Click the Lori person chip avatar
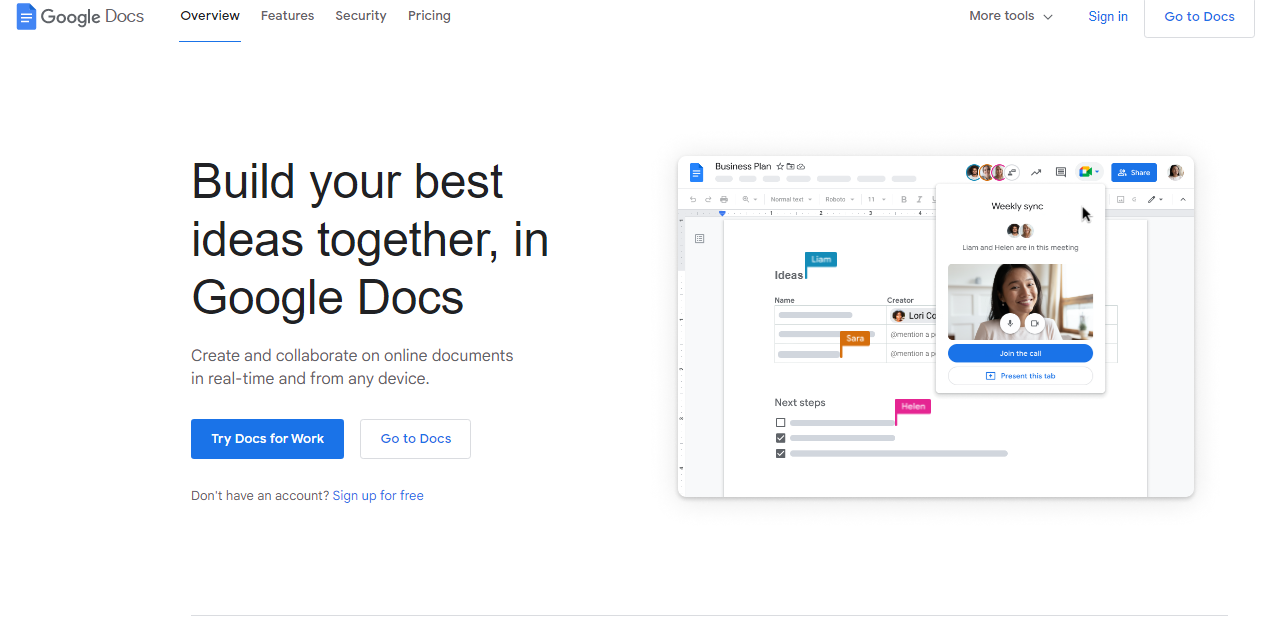The width and height of the screenshot is (1261, 624). click(x=899, y=316)
